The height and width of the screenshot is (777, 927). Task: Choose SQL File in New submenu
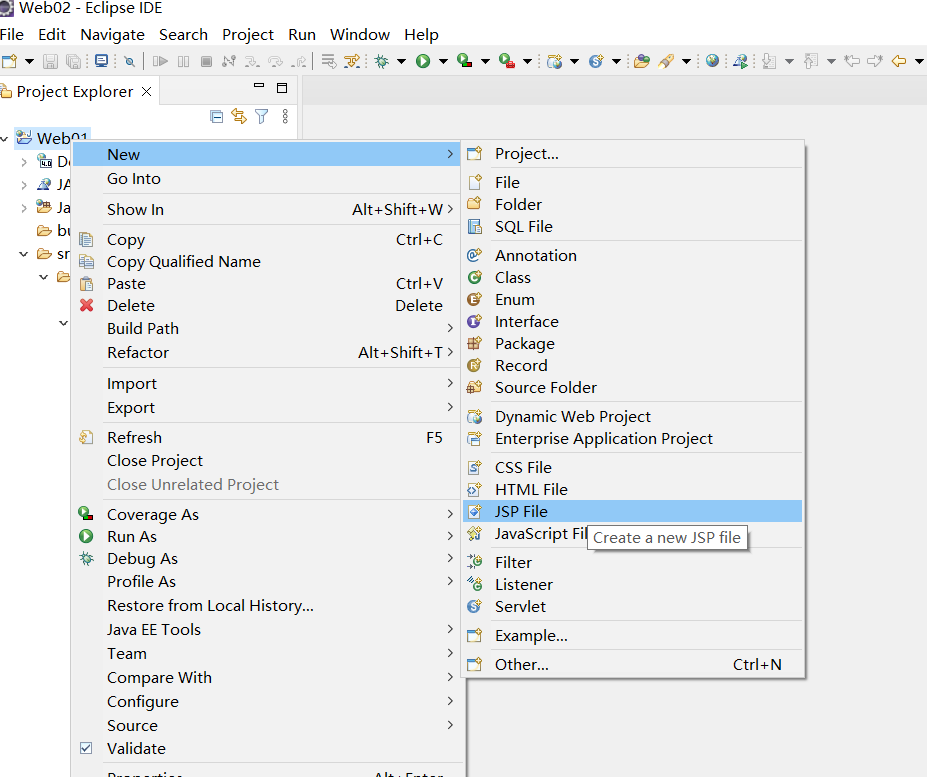(633, 226)
